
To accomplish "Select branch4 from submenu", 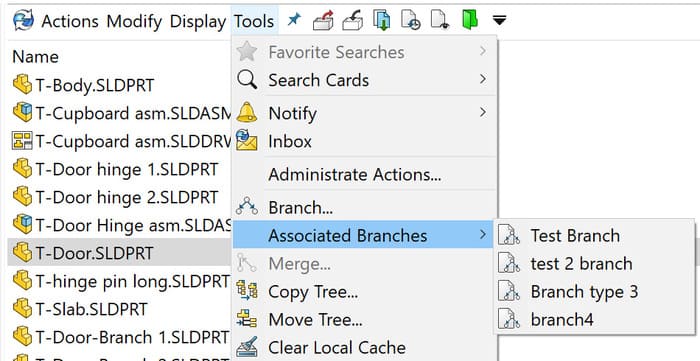I will [595, 320].
